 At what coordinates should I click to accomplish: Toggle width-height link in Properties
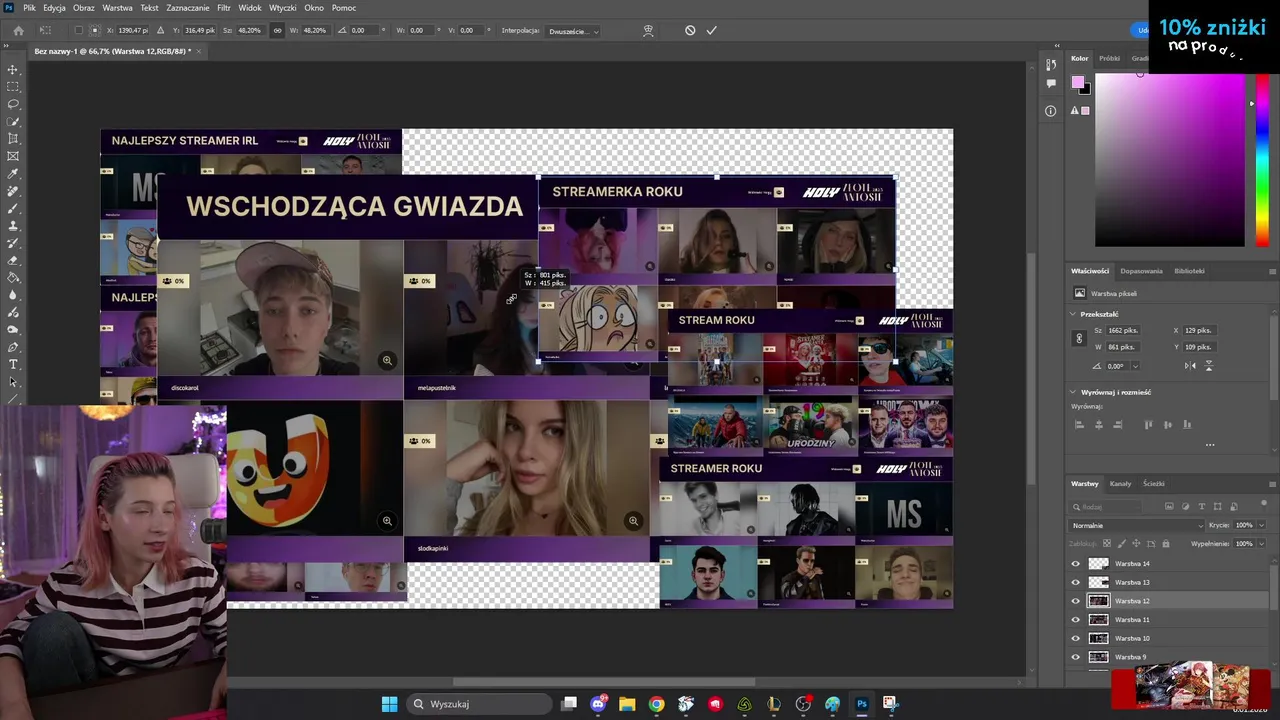point(1079,339)
